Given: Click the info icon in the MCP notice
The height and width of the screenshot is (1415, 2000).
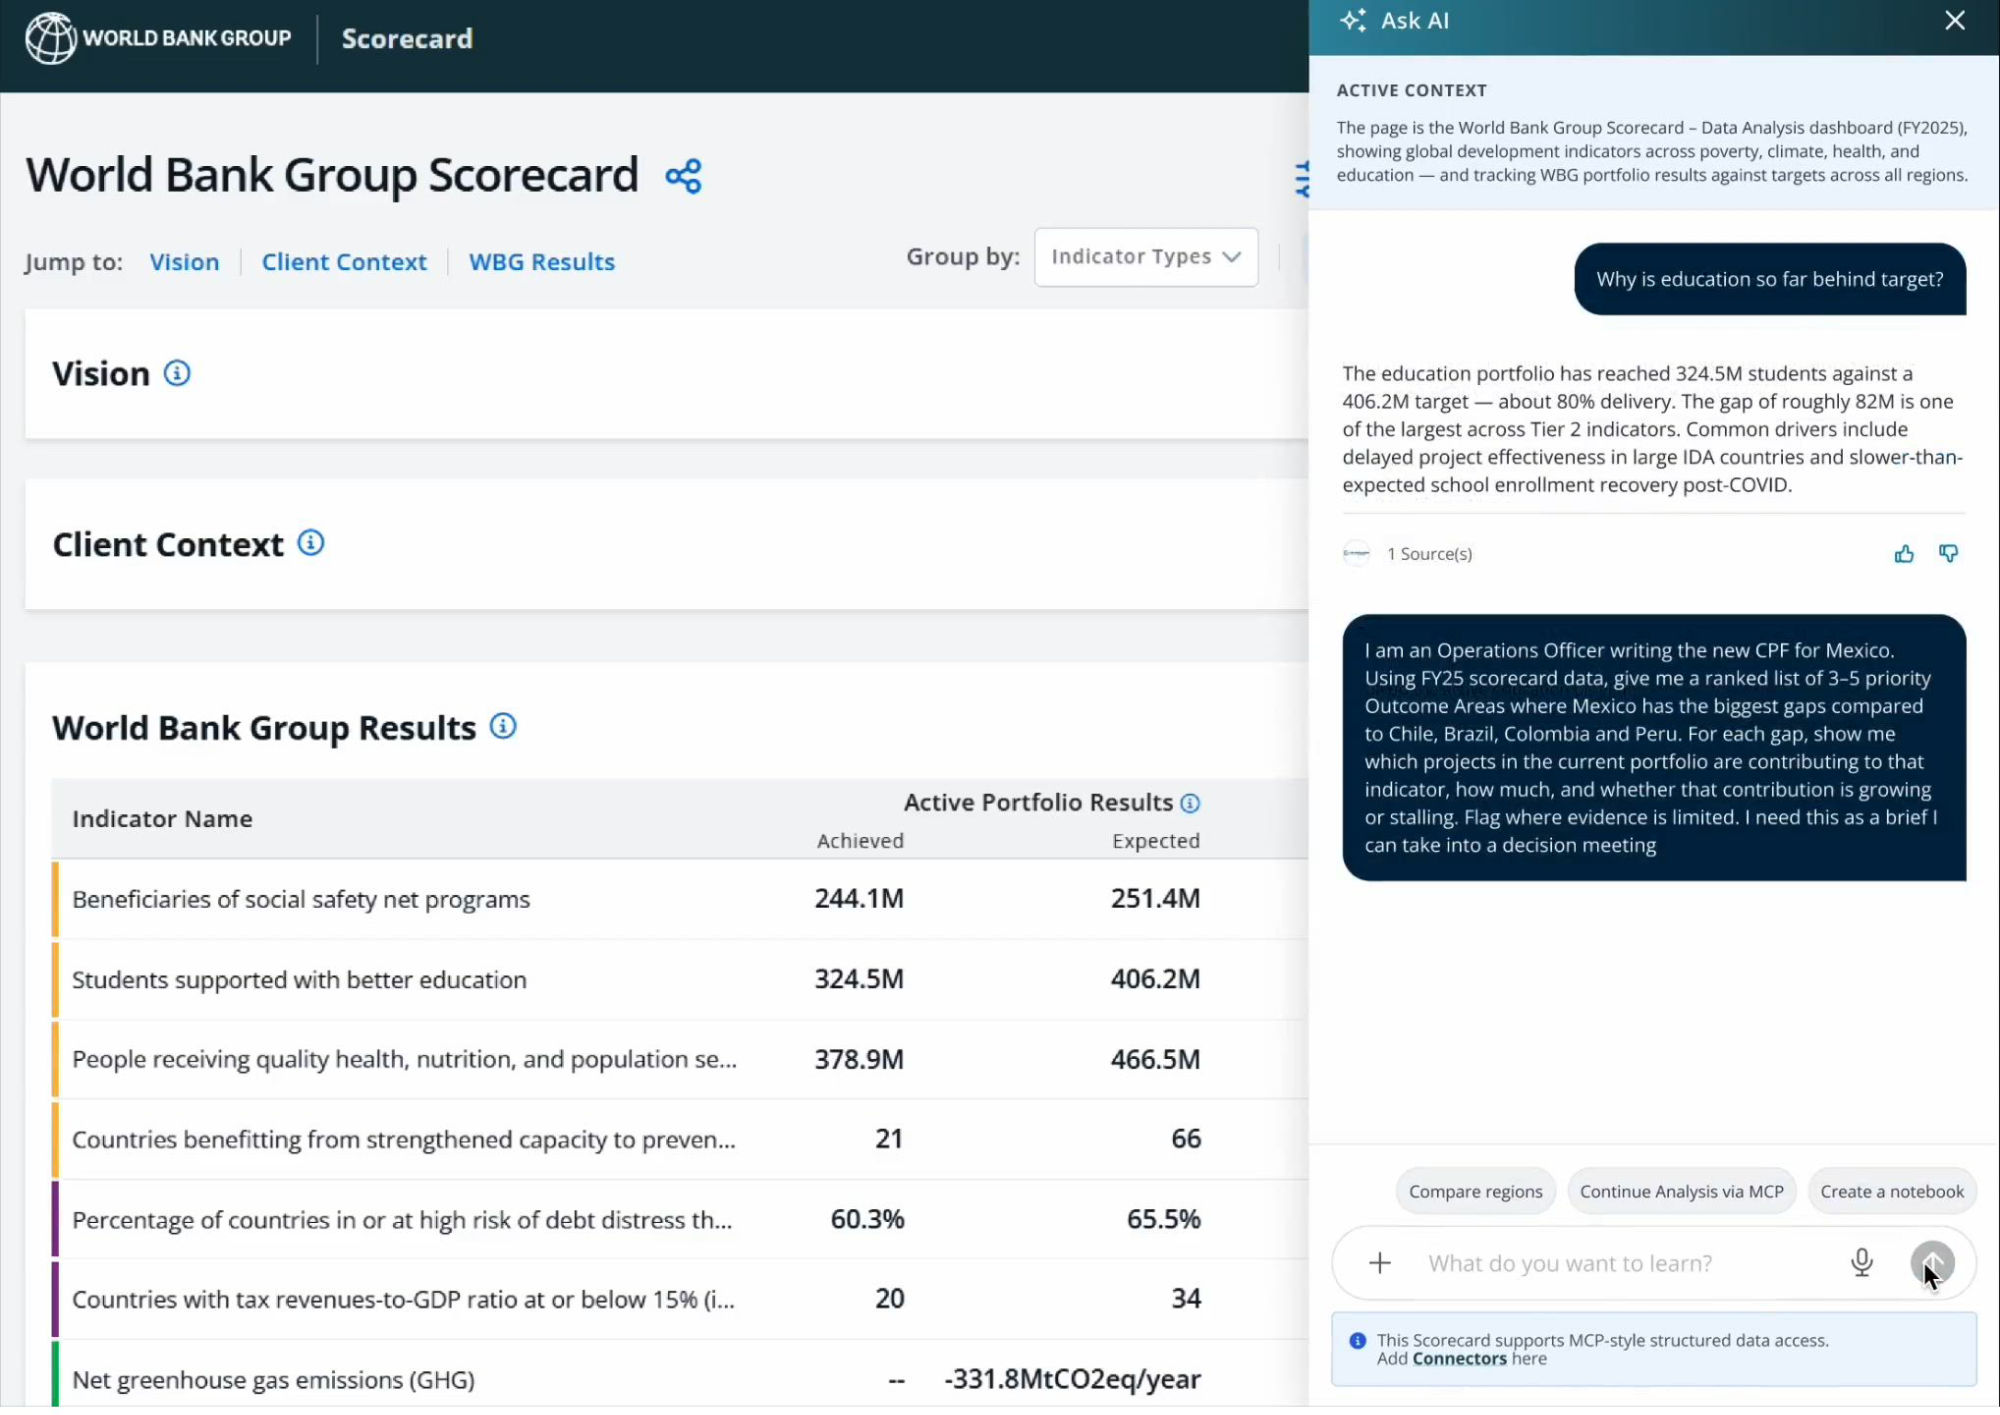Looking at the screenshot, I should click(x=1358, y=1341).
